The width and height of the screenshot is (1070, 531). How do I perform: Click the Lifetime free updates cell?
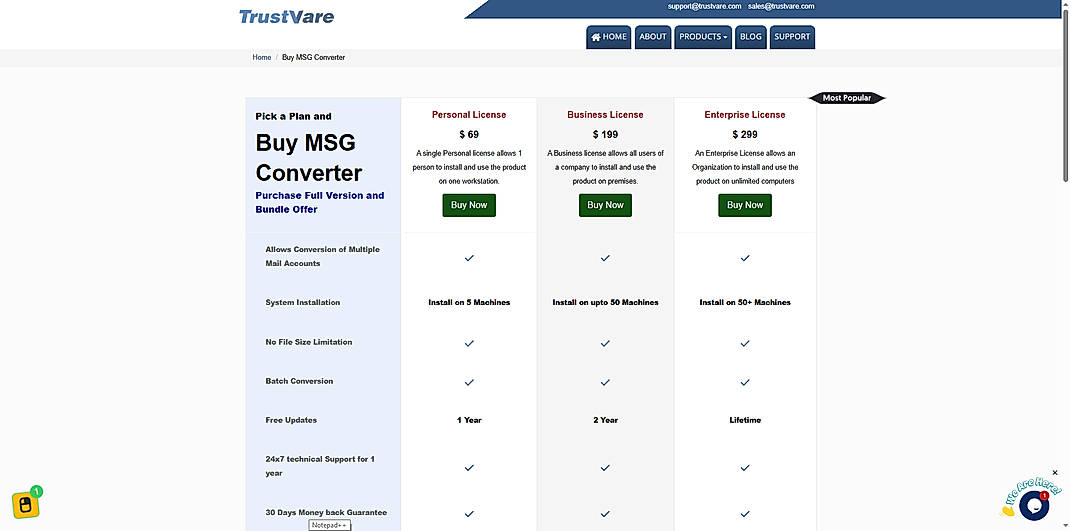[x=744, y=420]
